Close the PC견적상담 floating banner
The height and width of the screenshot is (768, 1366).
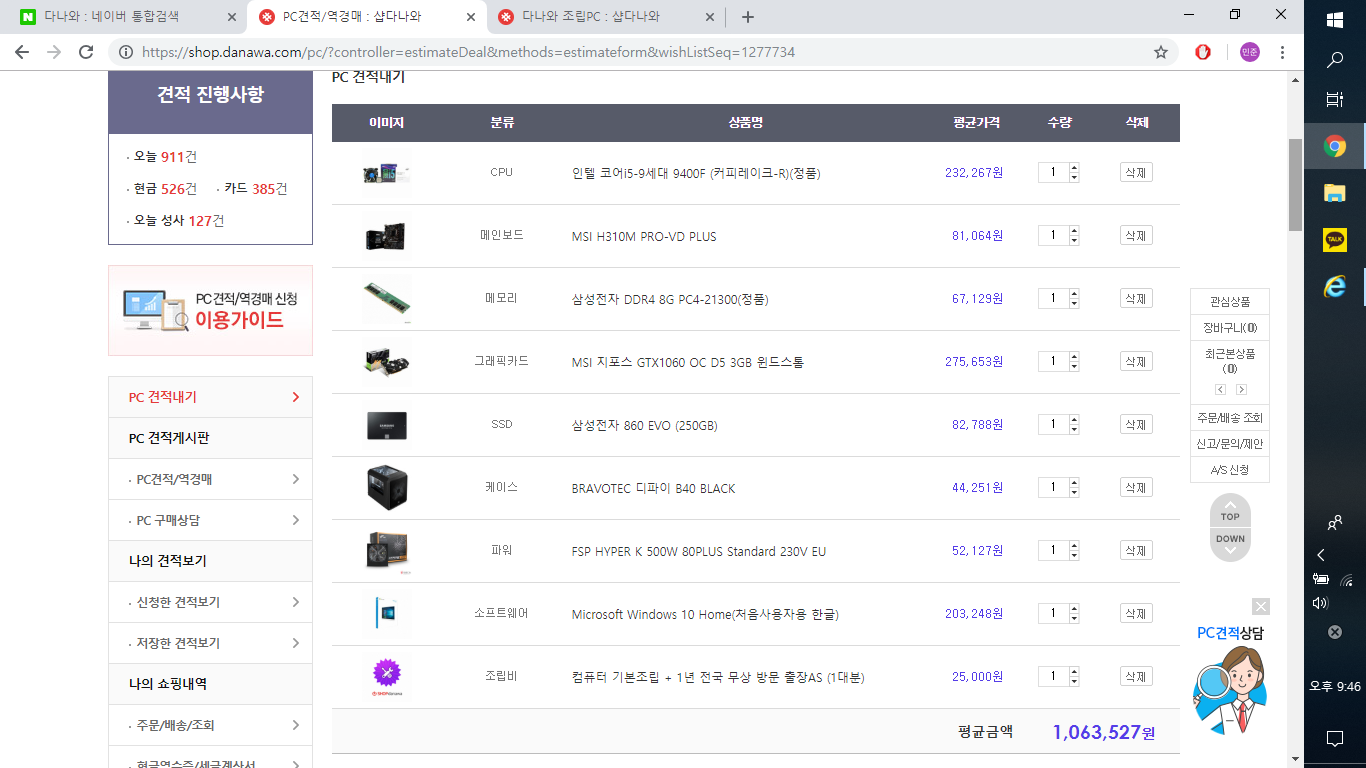click(x=1261, y=606)
